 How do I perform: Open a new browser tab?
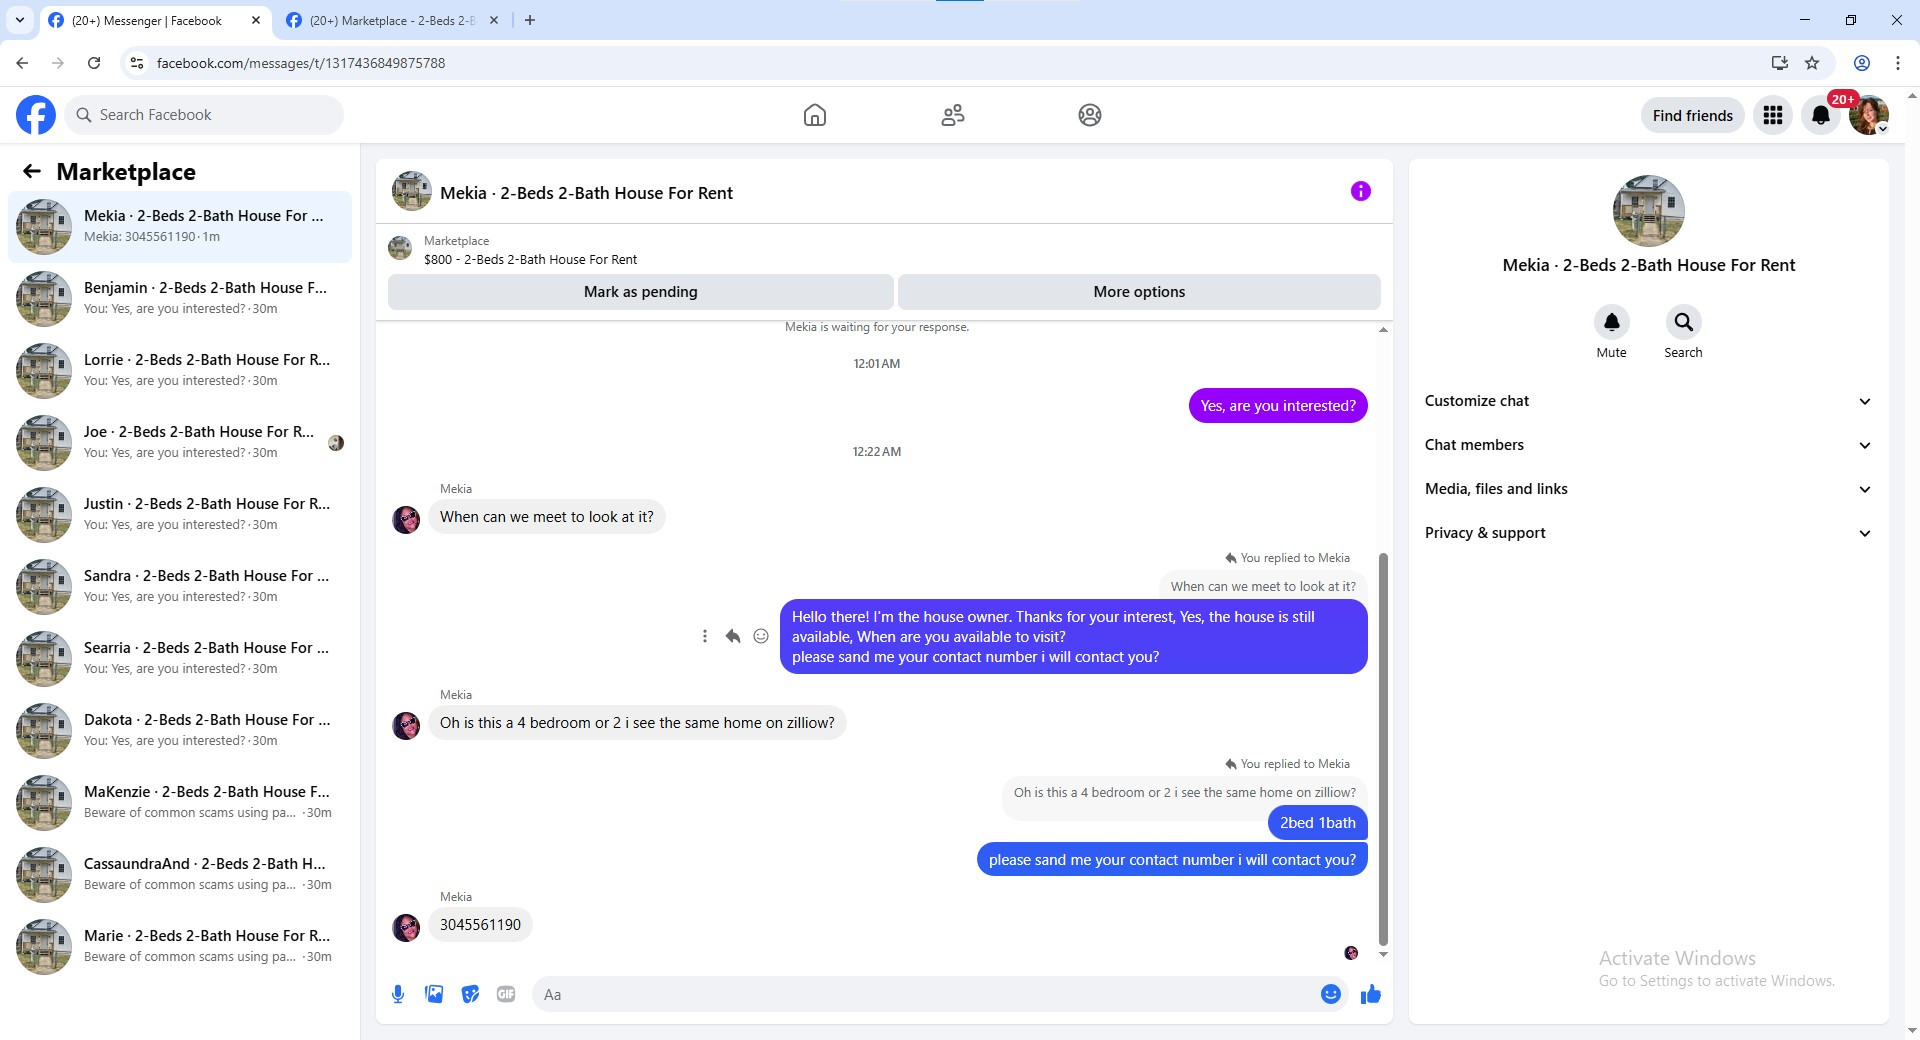coord(530,20)
